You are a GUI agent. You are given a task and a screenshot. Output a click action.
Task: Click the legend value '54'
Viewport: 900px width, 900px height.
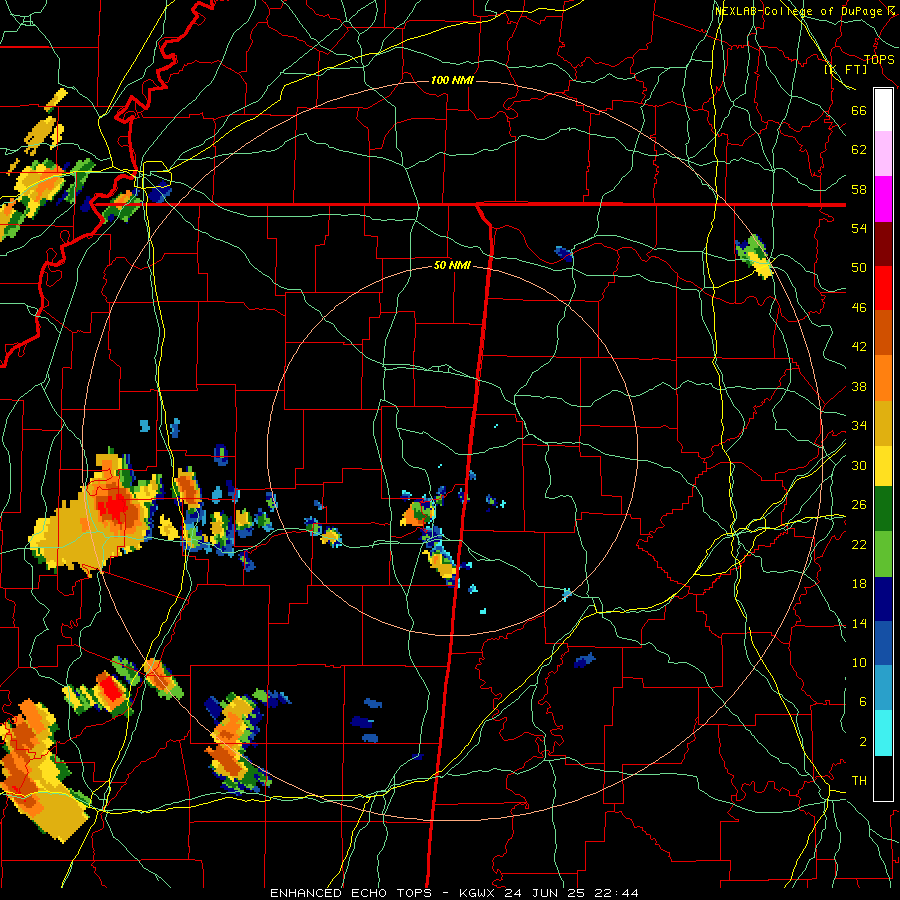(x=859, y=228)
